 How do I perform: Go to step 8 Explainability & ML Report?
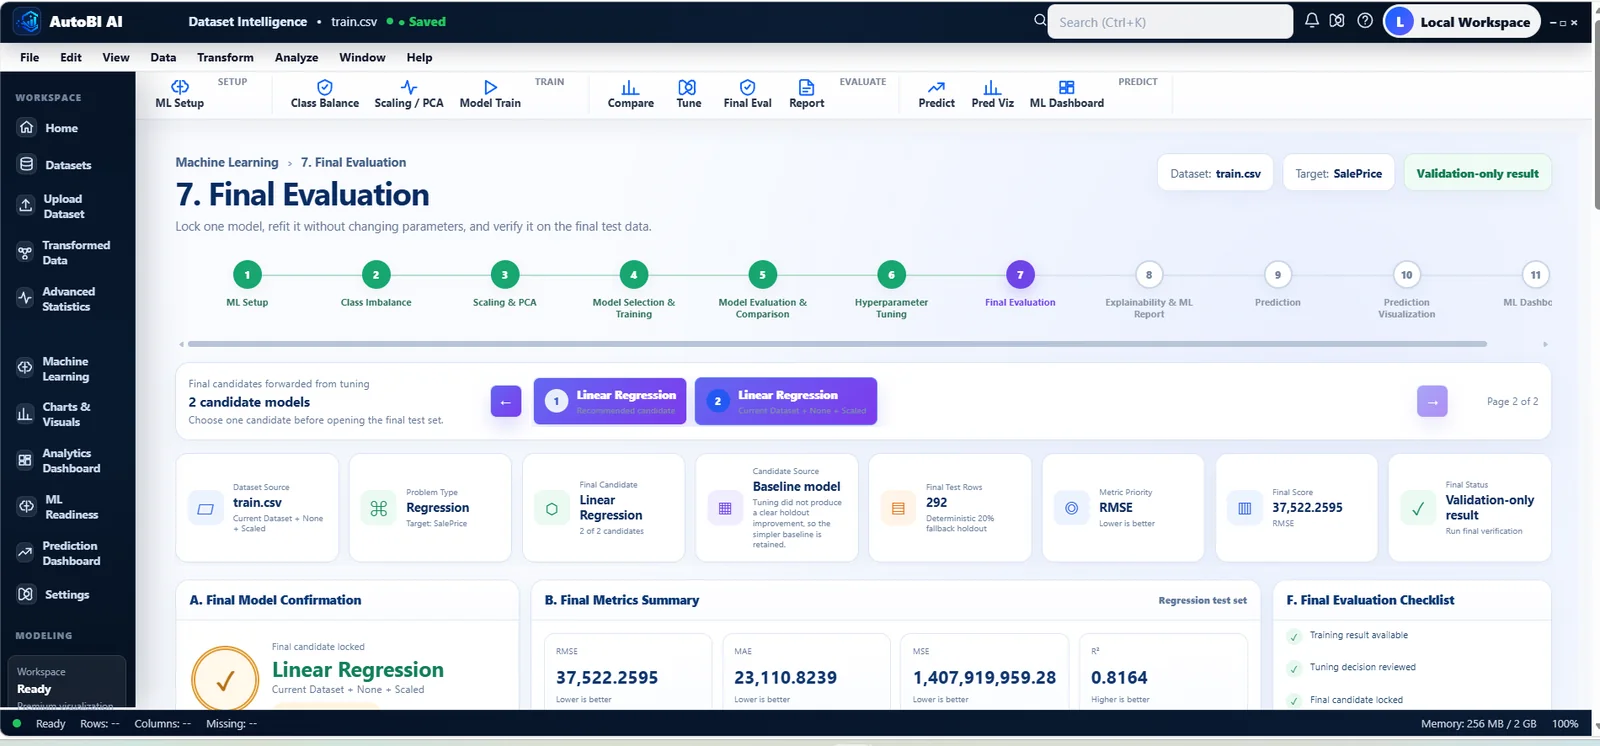(x=1149, y=274)
